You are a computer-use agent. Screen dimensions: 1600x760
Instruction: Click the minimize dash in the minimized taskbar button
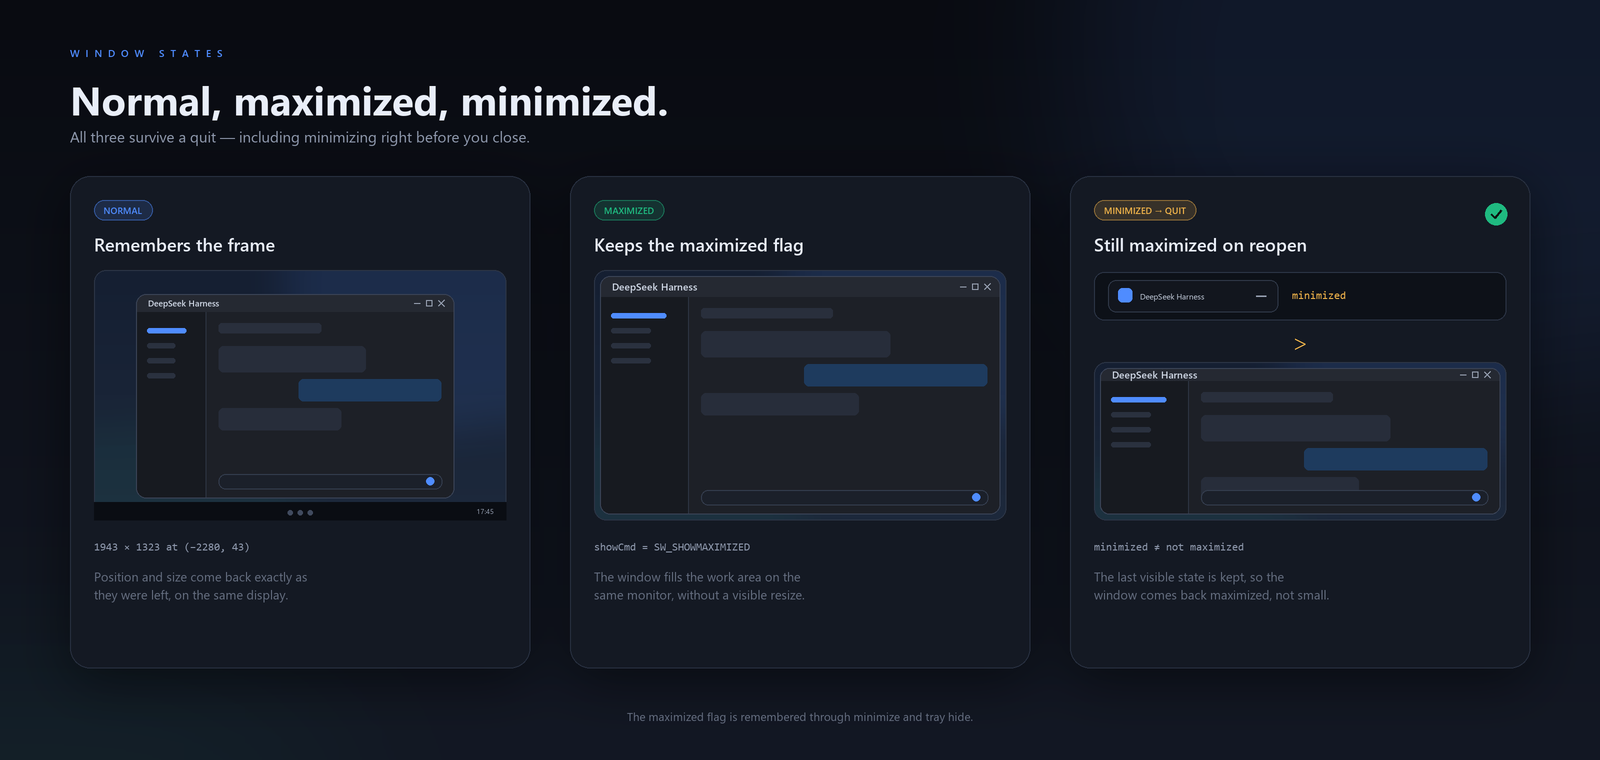coord(1261,296)
